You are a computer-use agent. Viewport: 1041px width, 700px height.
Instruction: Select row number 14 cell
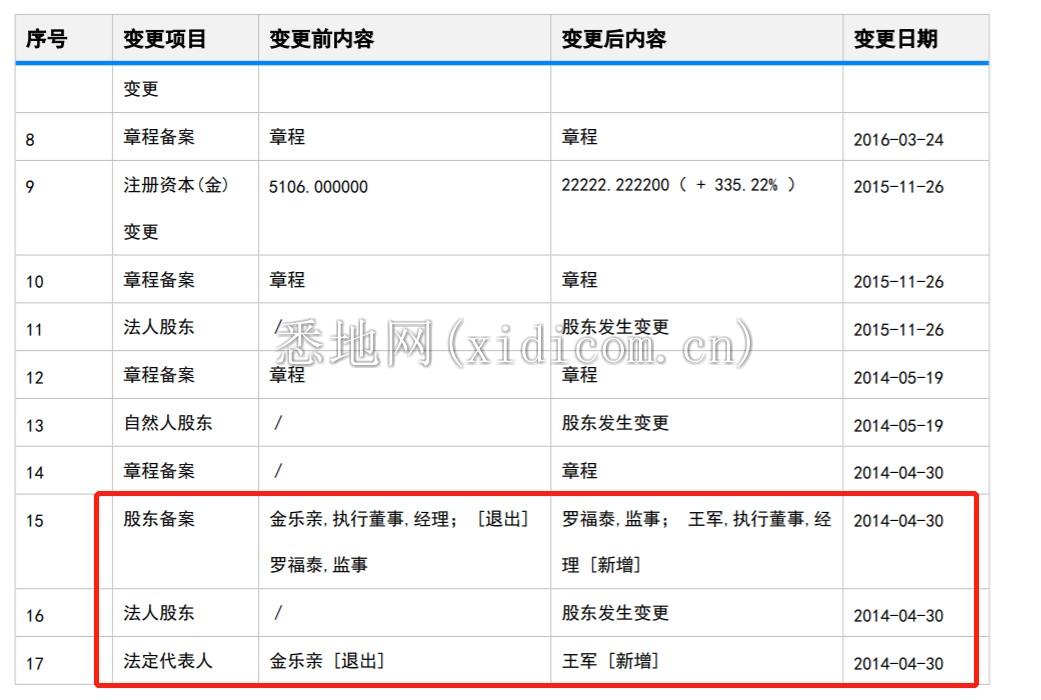click(35, 472)
